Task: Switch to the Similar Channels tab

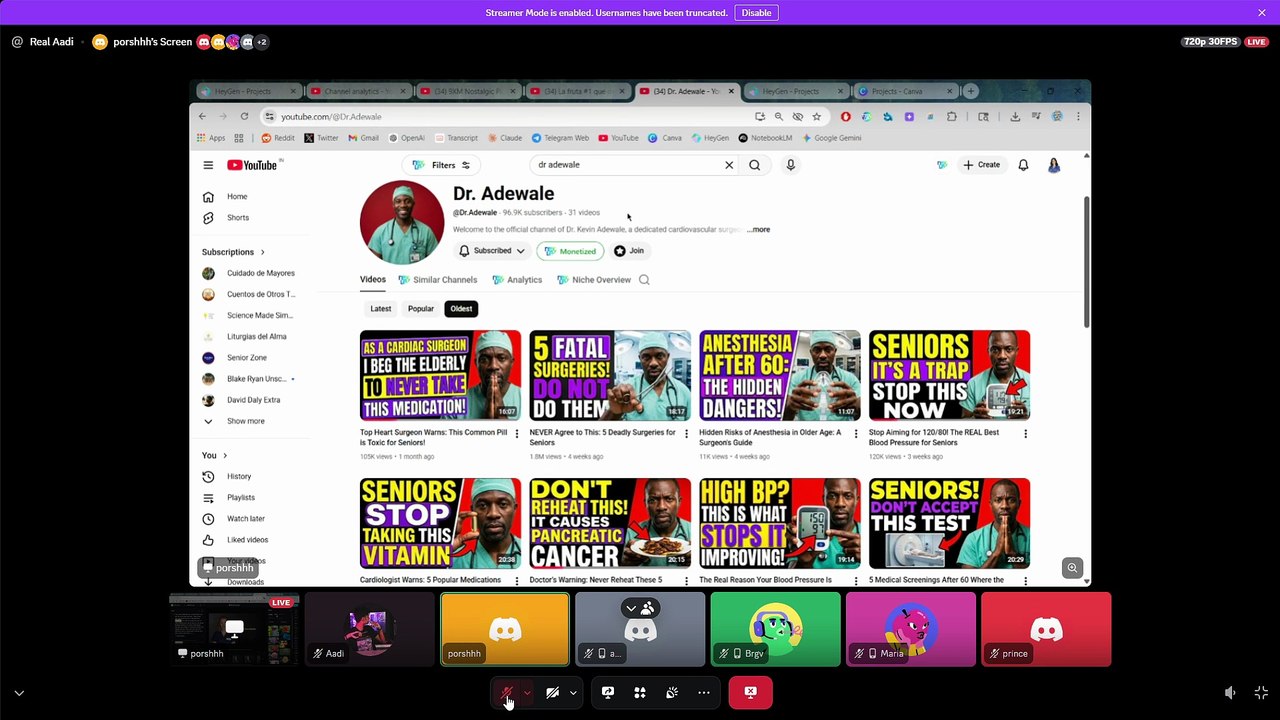Action: [438, 280]
